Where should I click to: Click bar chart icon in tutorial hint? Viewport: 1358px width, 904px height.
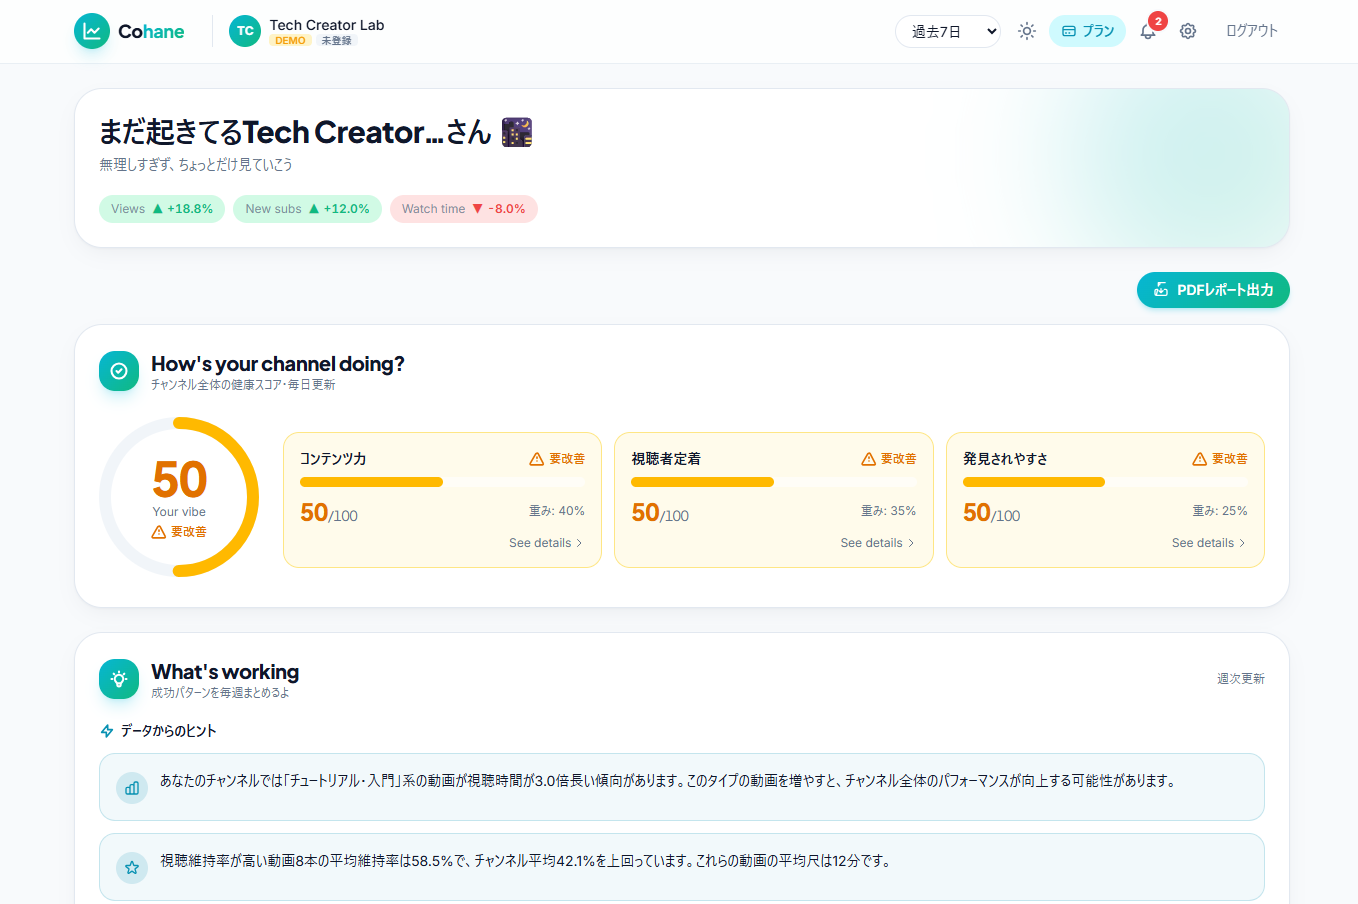click(132, 788)
